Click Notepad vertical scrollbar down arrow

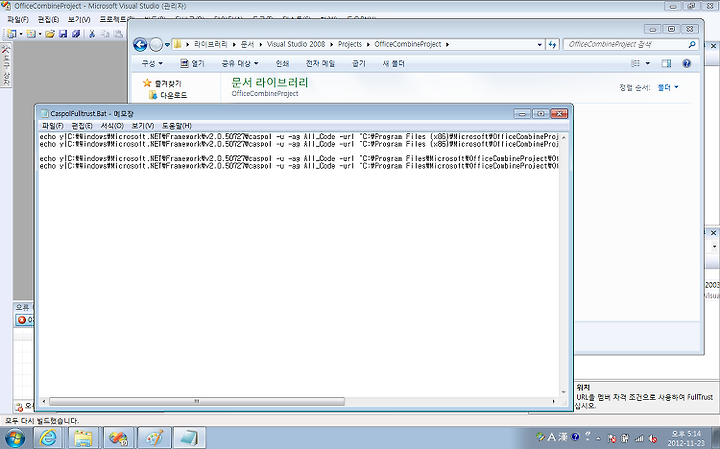pyautogui.click(x=563, y=392)
